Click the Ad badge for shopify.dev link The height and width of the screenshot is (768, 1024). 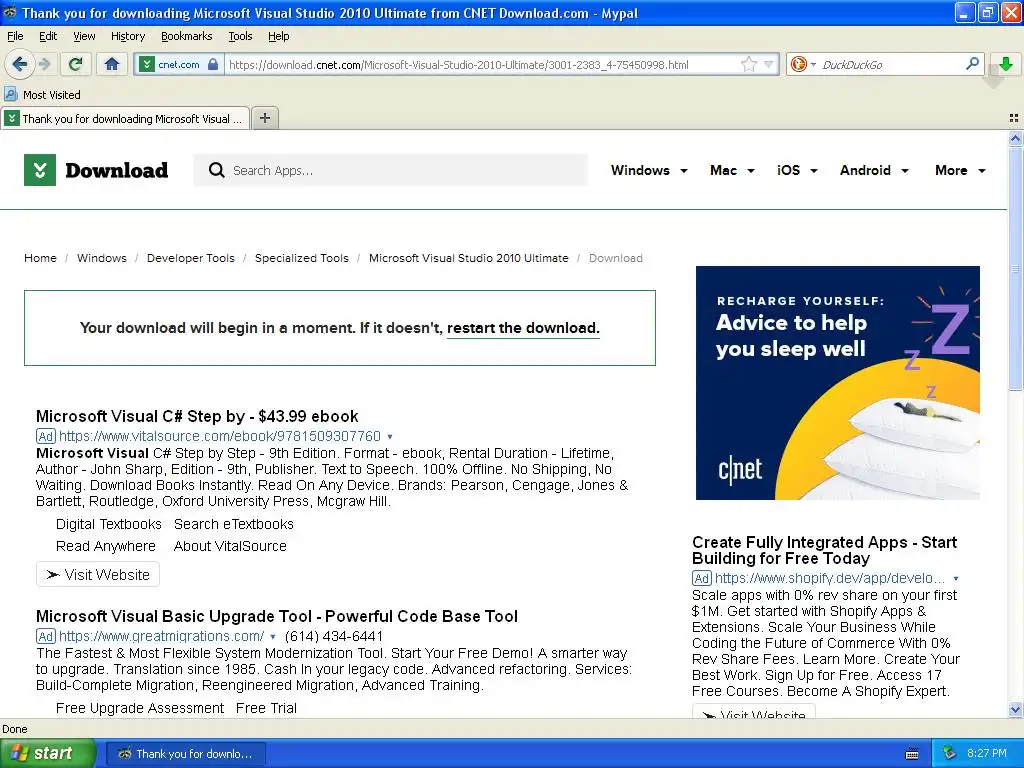click(x=701, y=578)
